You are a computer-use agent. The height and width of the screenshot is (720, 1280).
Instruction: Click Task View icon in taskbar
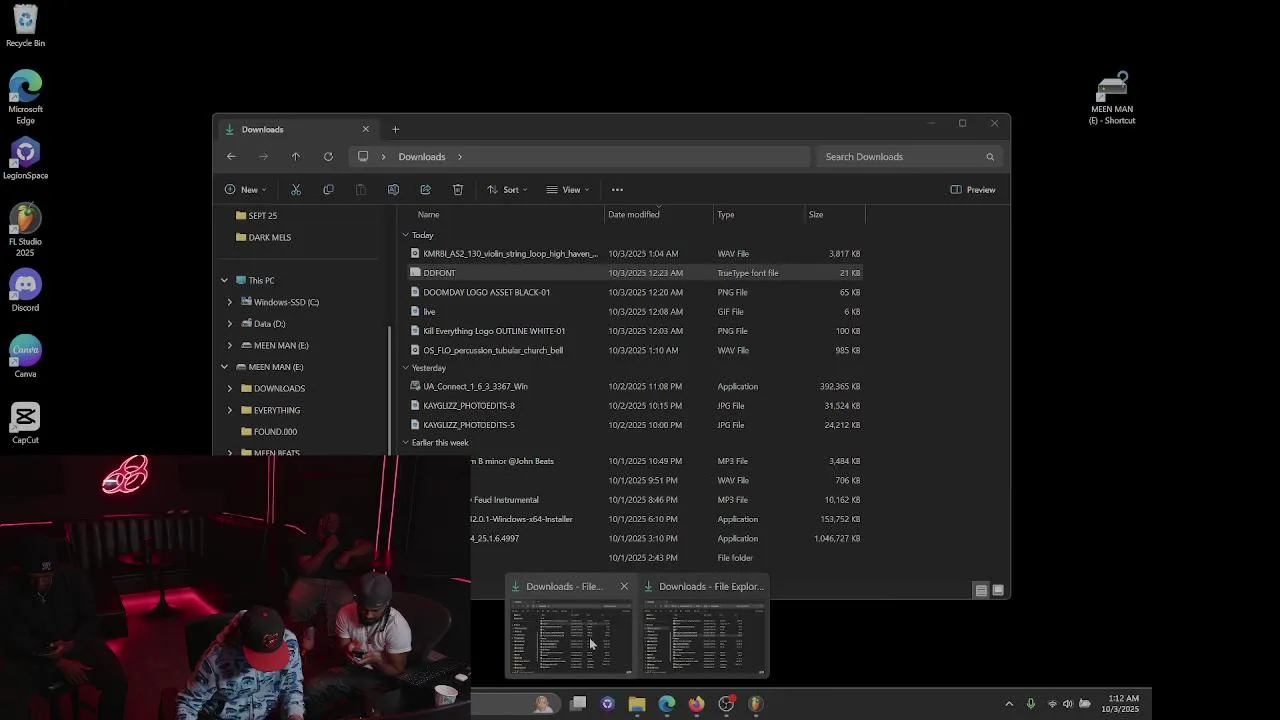point(578,704)
